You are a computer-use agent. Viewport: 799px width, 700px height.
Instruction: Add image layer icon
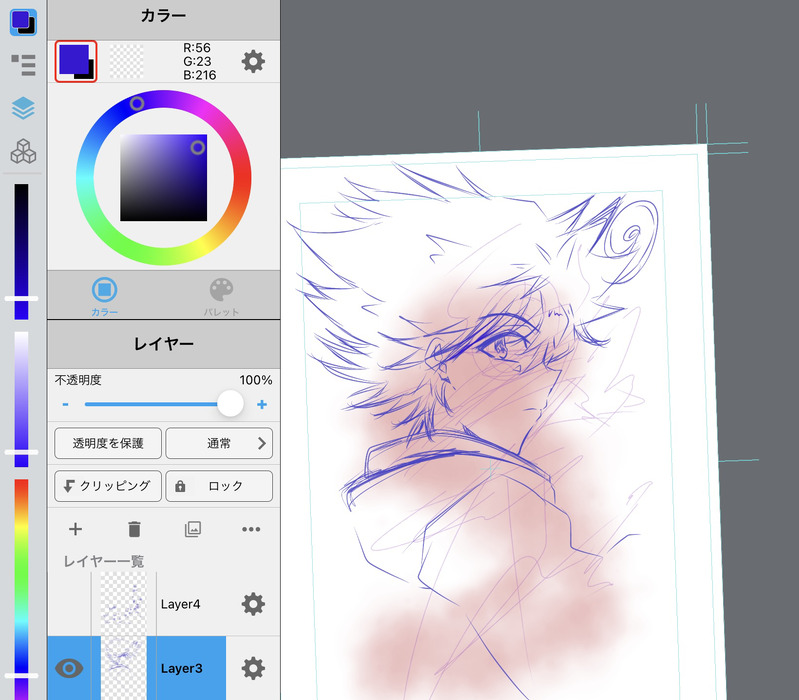tap(193, 529)
